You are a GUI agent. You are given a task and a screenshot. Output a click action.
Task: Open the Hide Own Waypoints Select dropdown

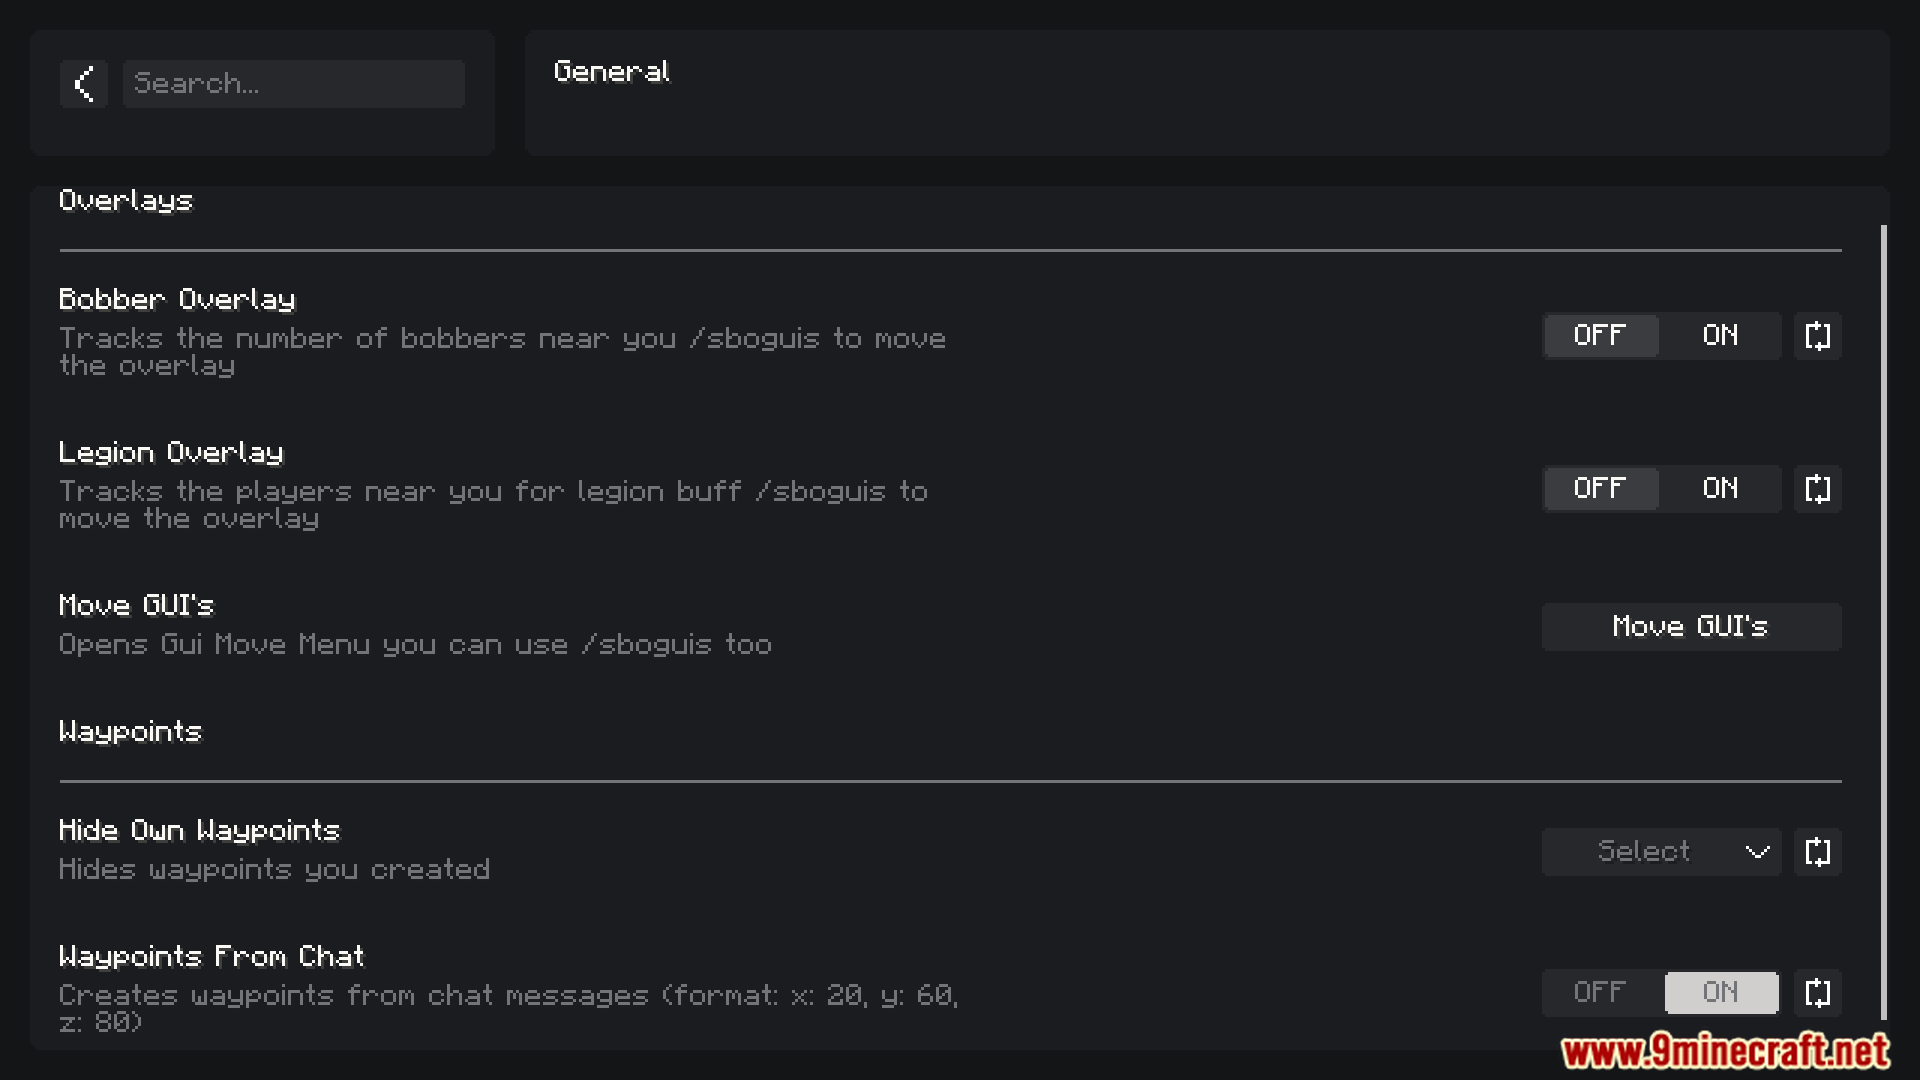pos(1645,852)
